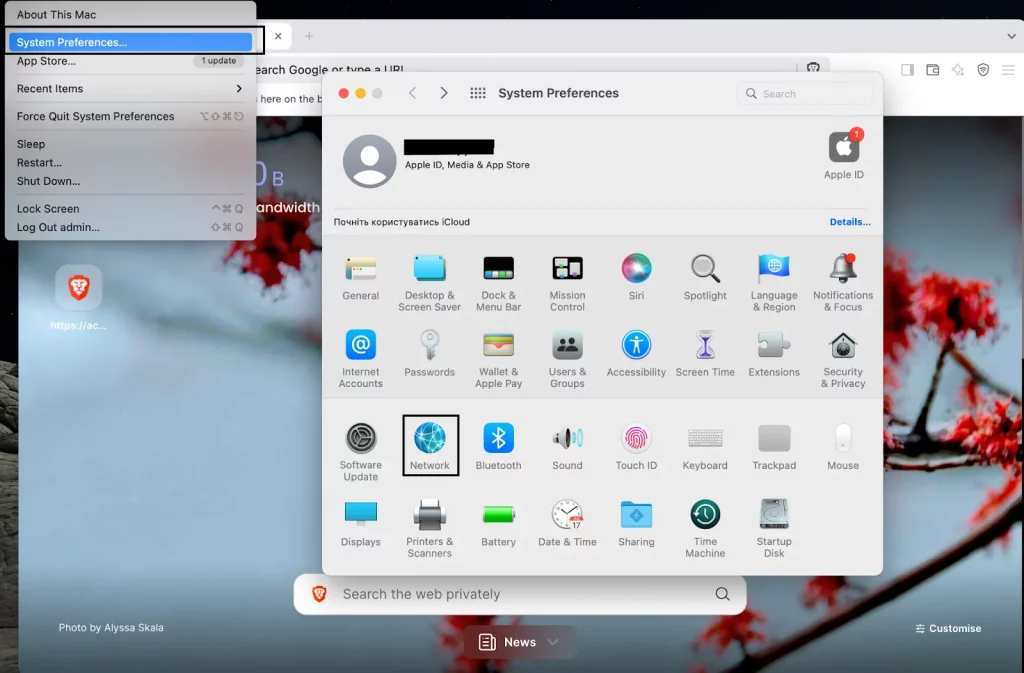Open Mission Control settings
This screenshot has width=1024, height=673.
pos(567,283)
